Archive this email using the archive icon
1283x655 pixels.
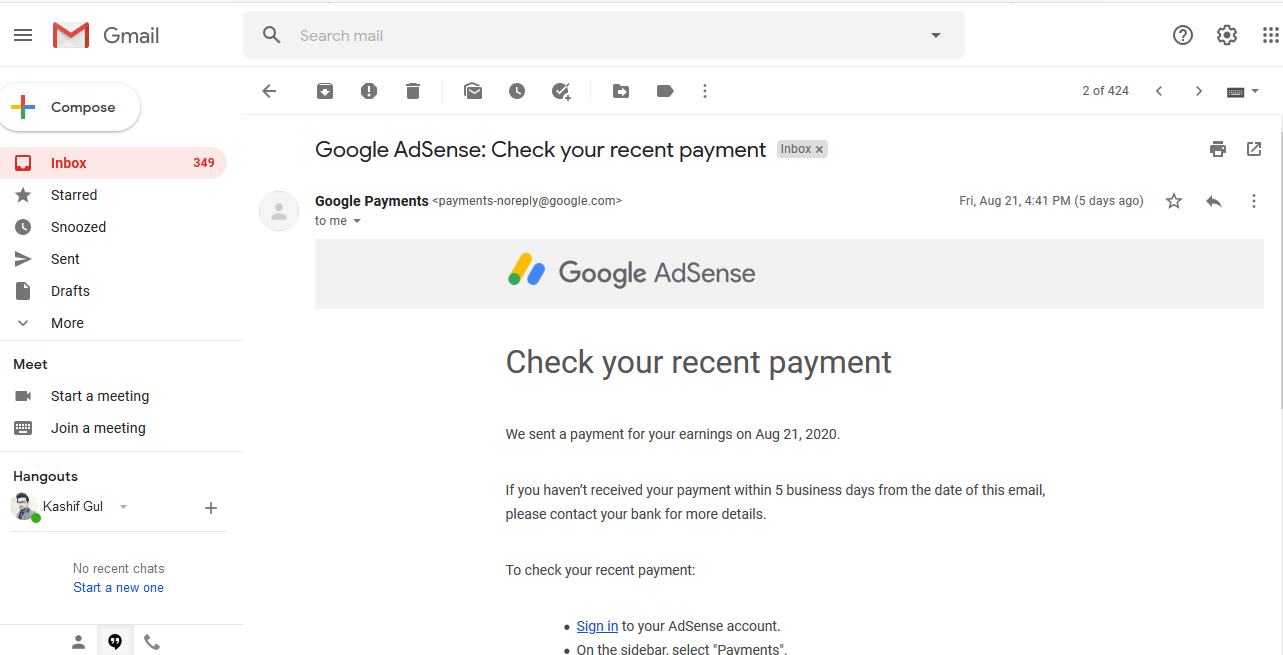[x=325, y=91]
